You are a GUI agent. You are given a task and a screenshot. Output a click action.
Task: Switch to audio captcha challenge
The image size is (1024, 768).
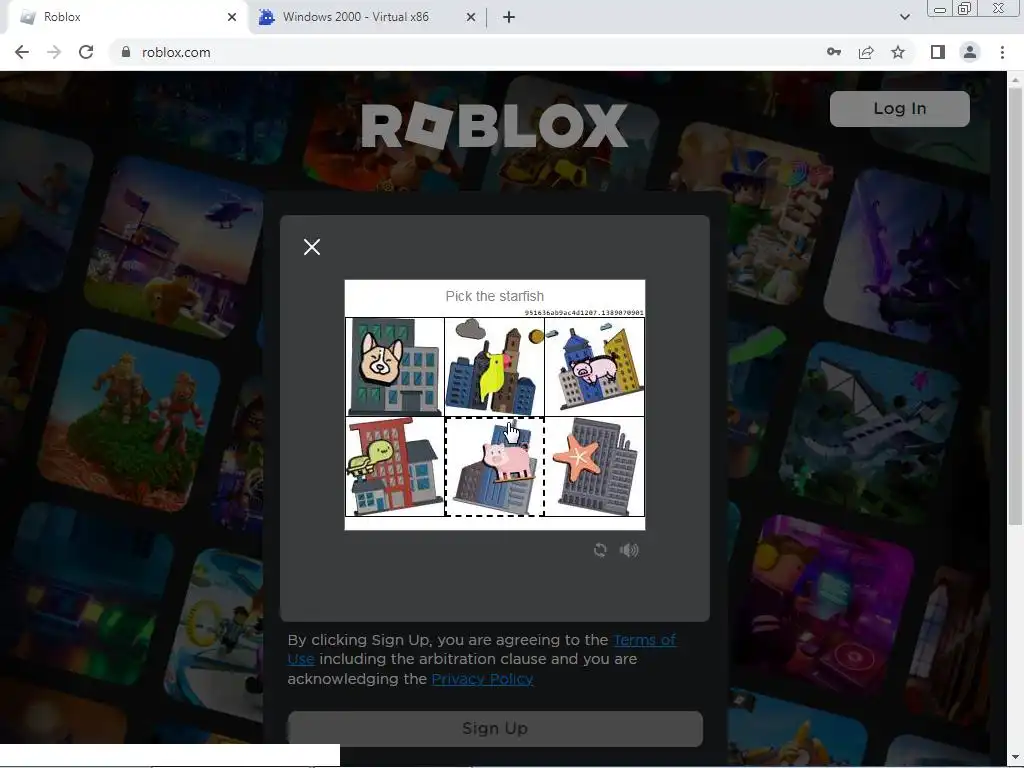(x=629, y=550)
